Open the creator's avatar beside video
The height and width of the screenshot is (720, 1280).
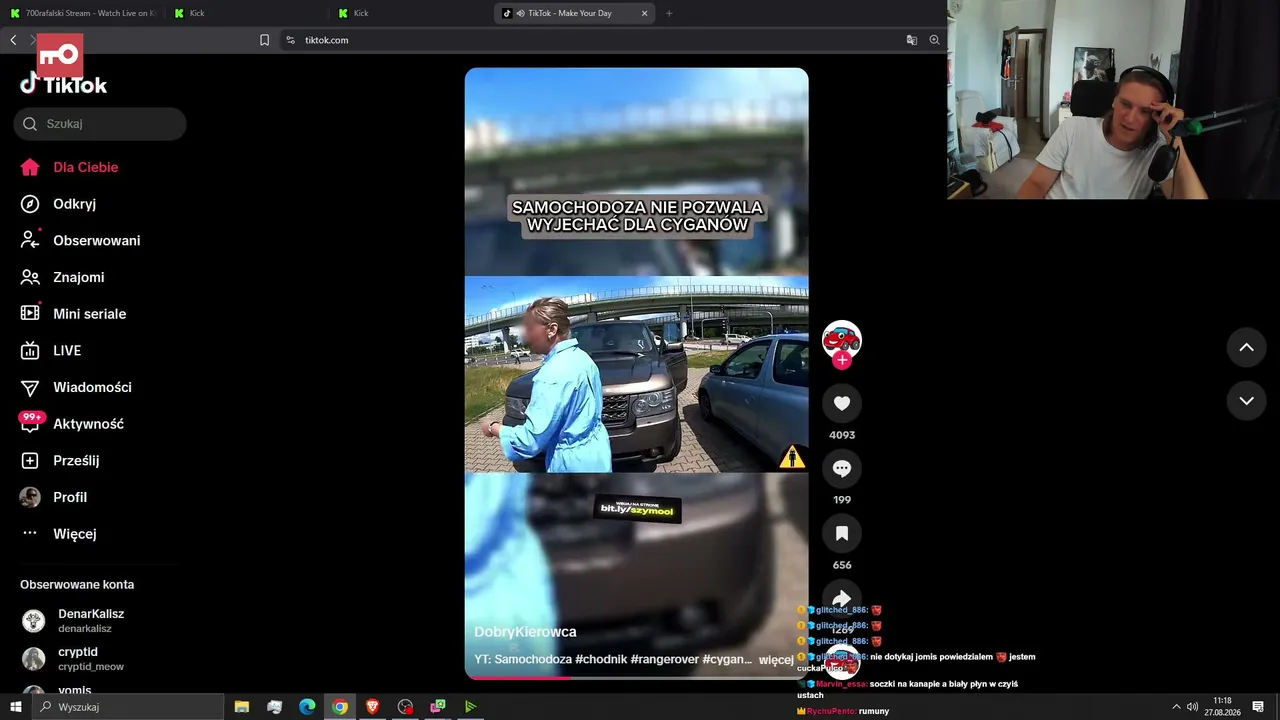pyautogui.click(x=842, y=339)
